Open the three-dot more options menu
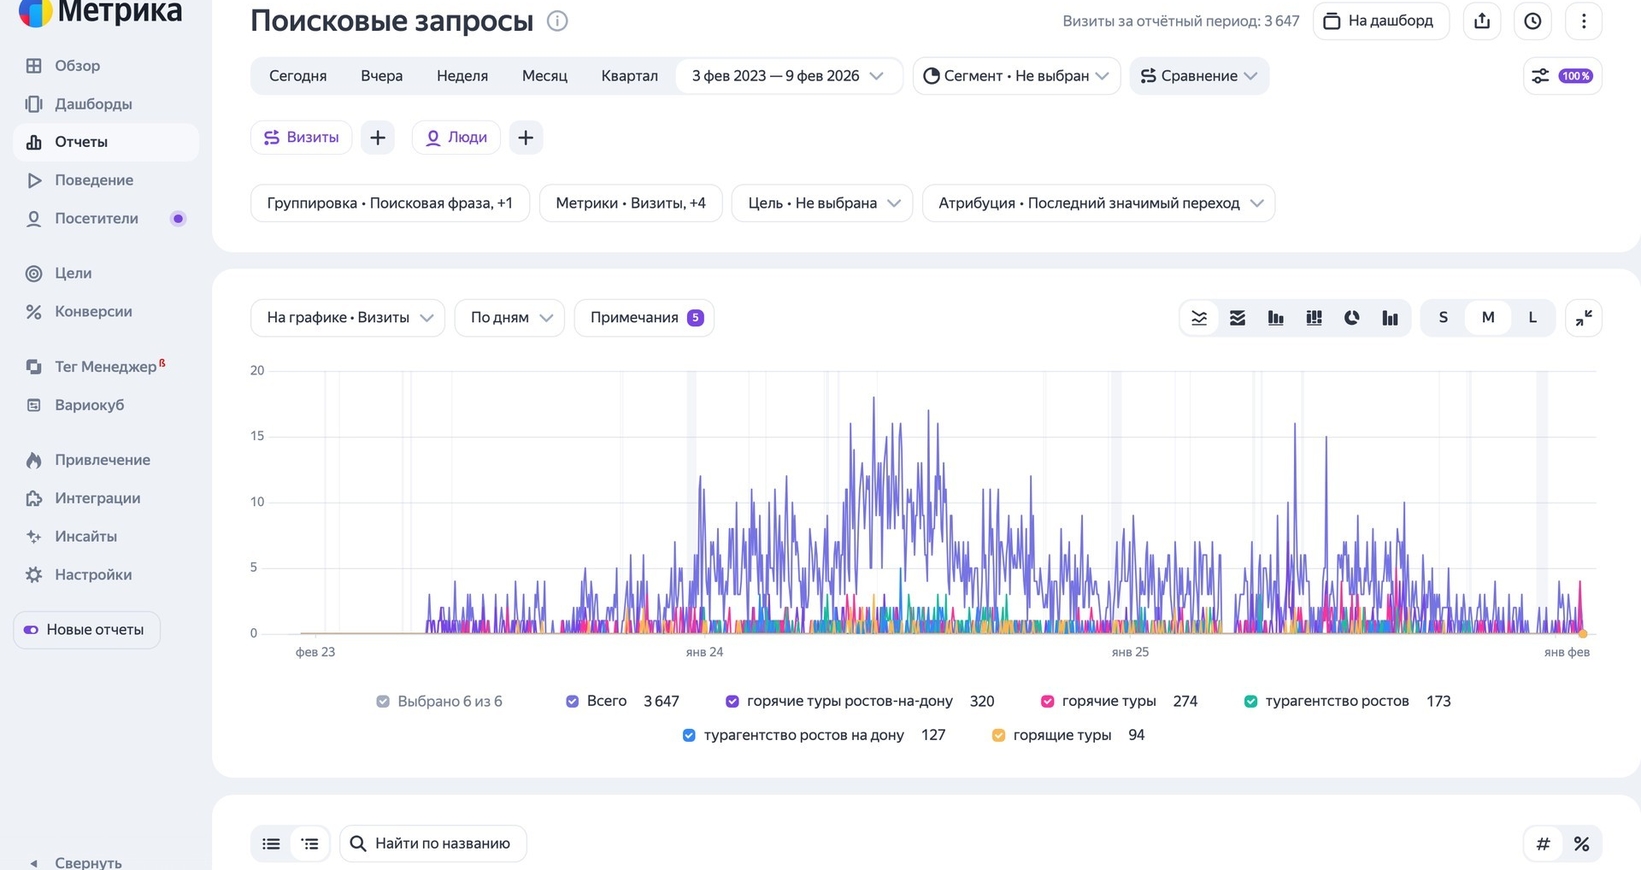Image resolution: width=1641 pixels, height=870 pixels. coord(1583,21)
